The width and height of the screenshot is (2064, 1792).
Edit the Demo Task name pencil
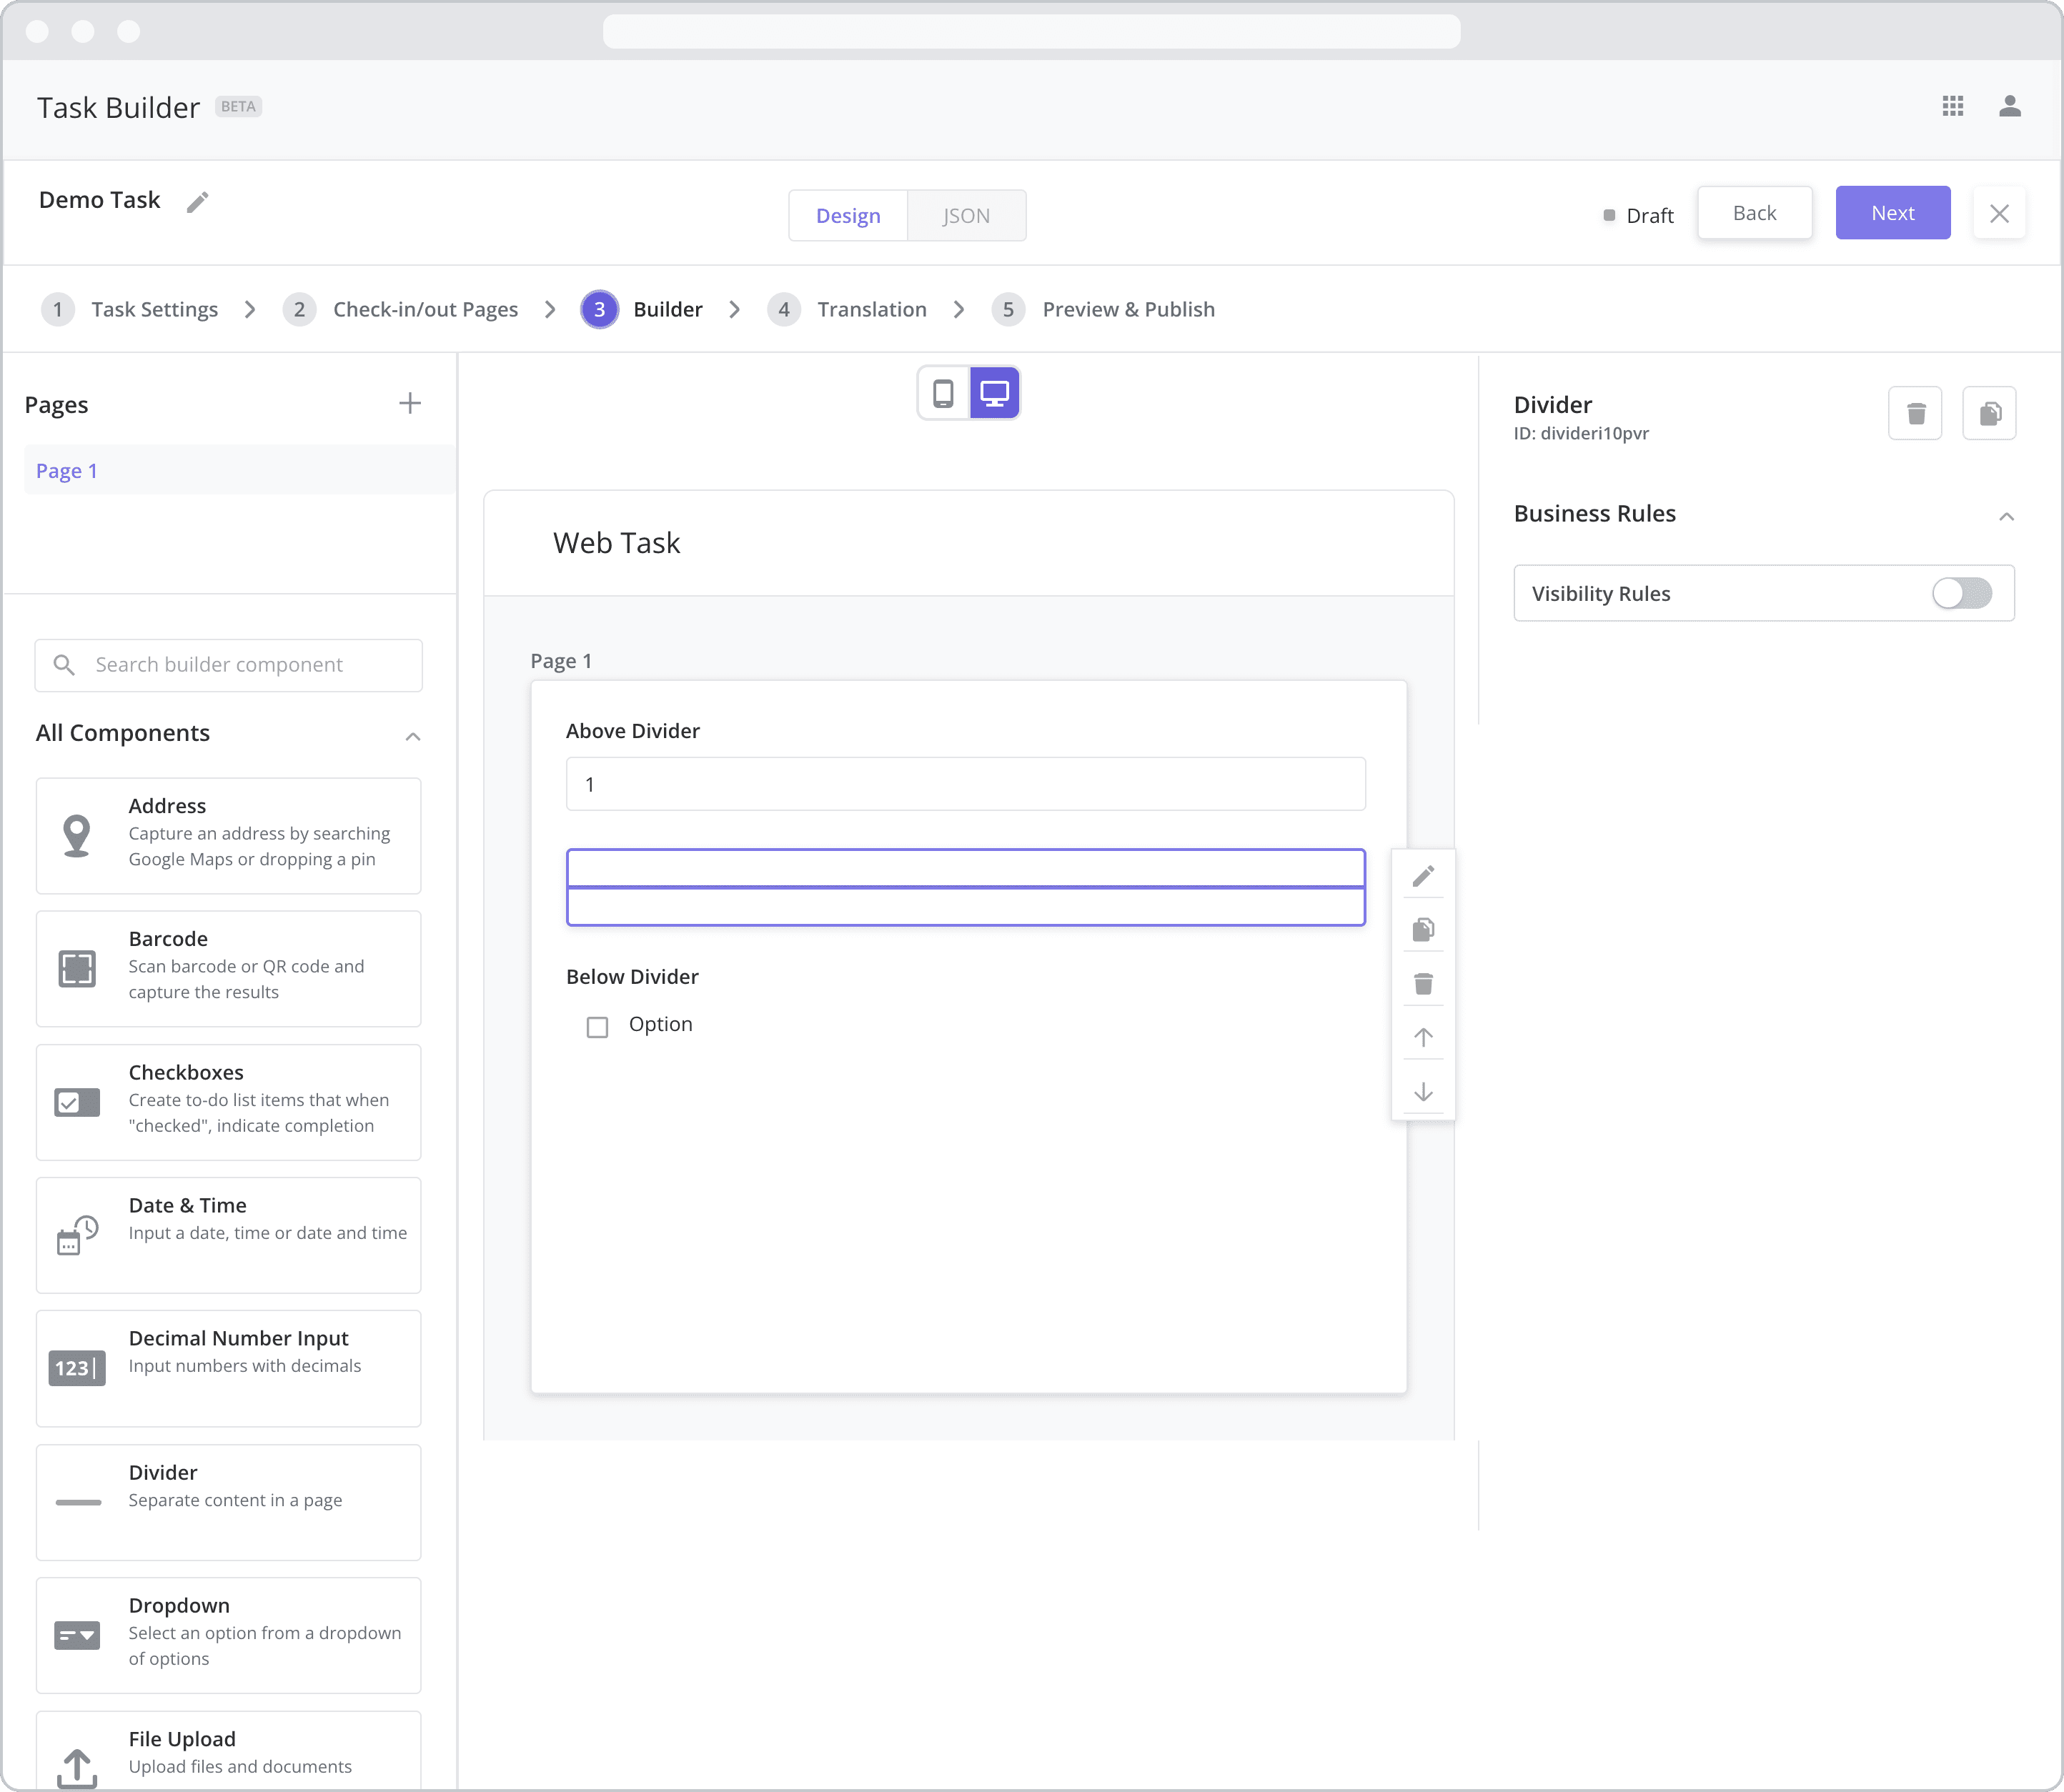coord(198,202)
